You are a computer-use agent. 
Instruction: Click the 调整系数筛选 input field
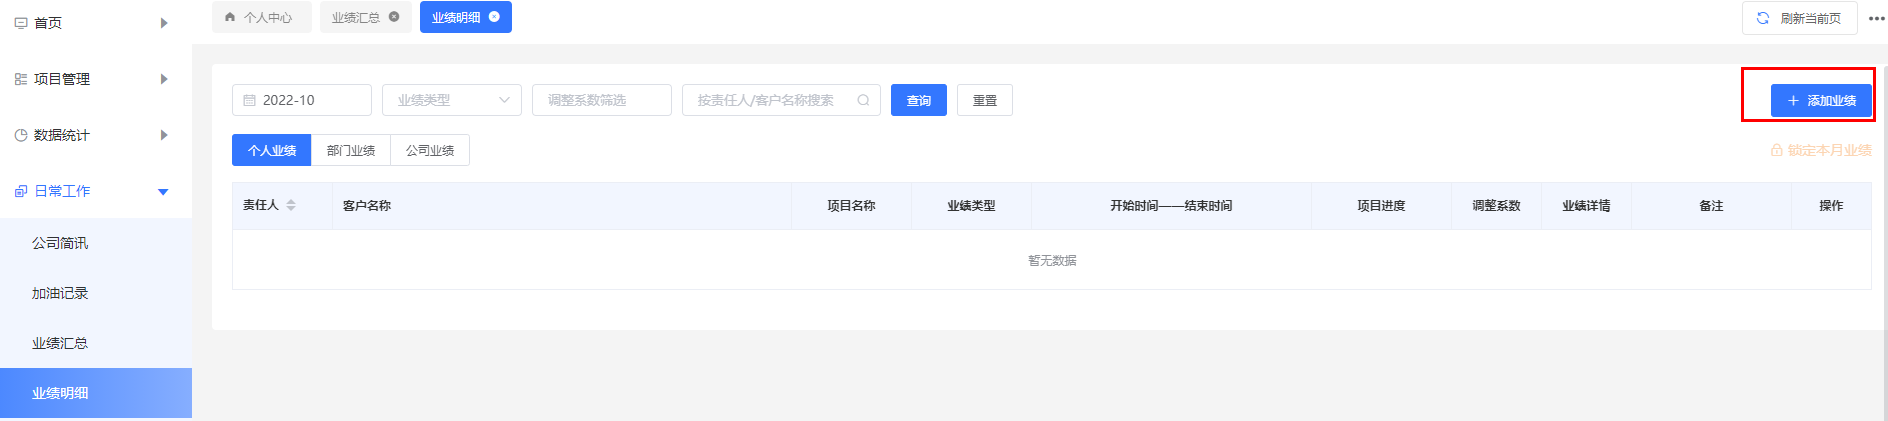point(602,100)
